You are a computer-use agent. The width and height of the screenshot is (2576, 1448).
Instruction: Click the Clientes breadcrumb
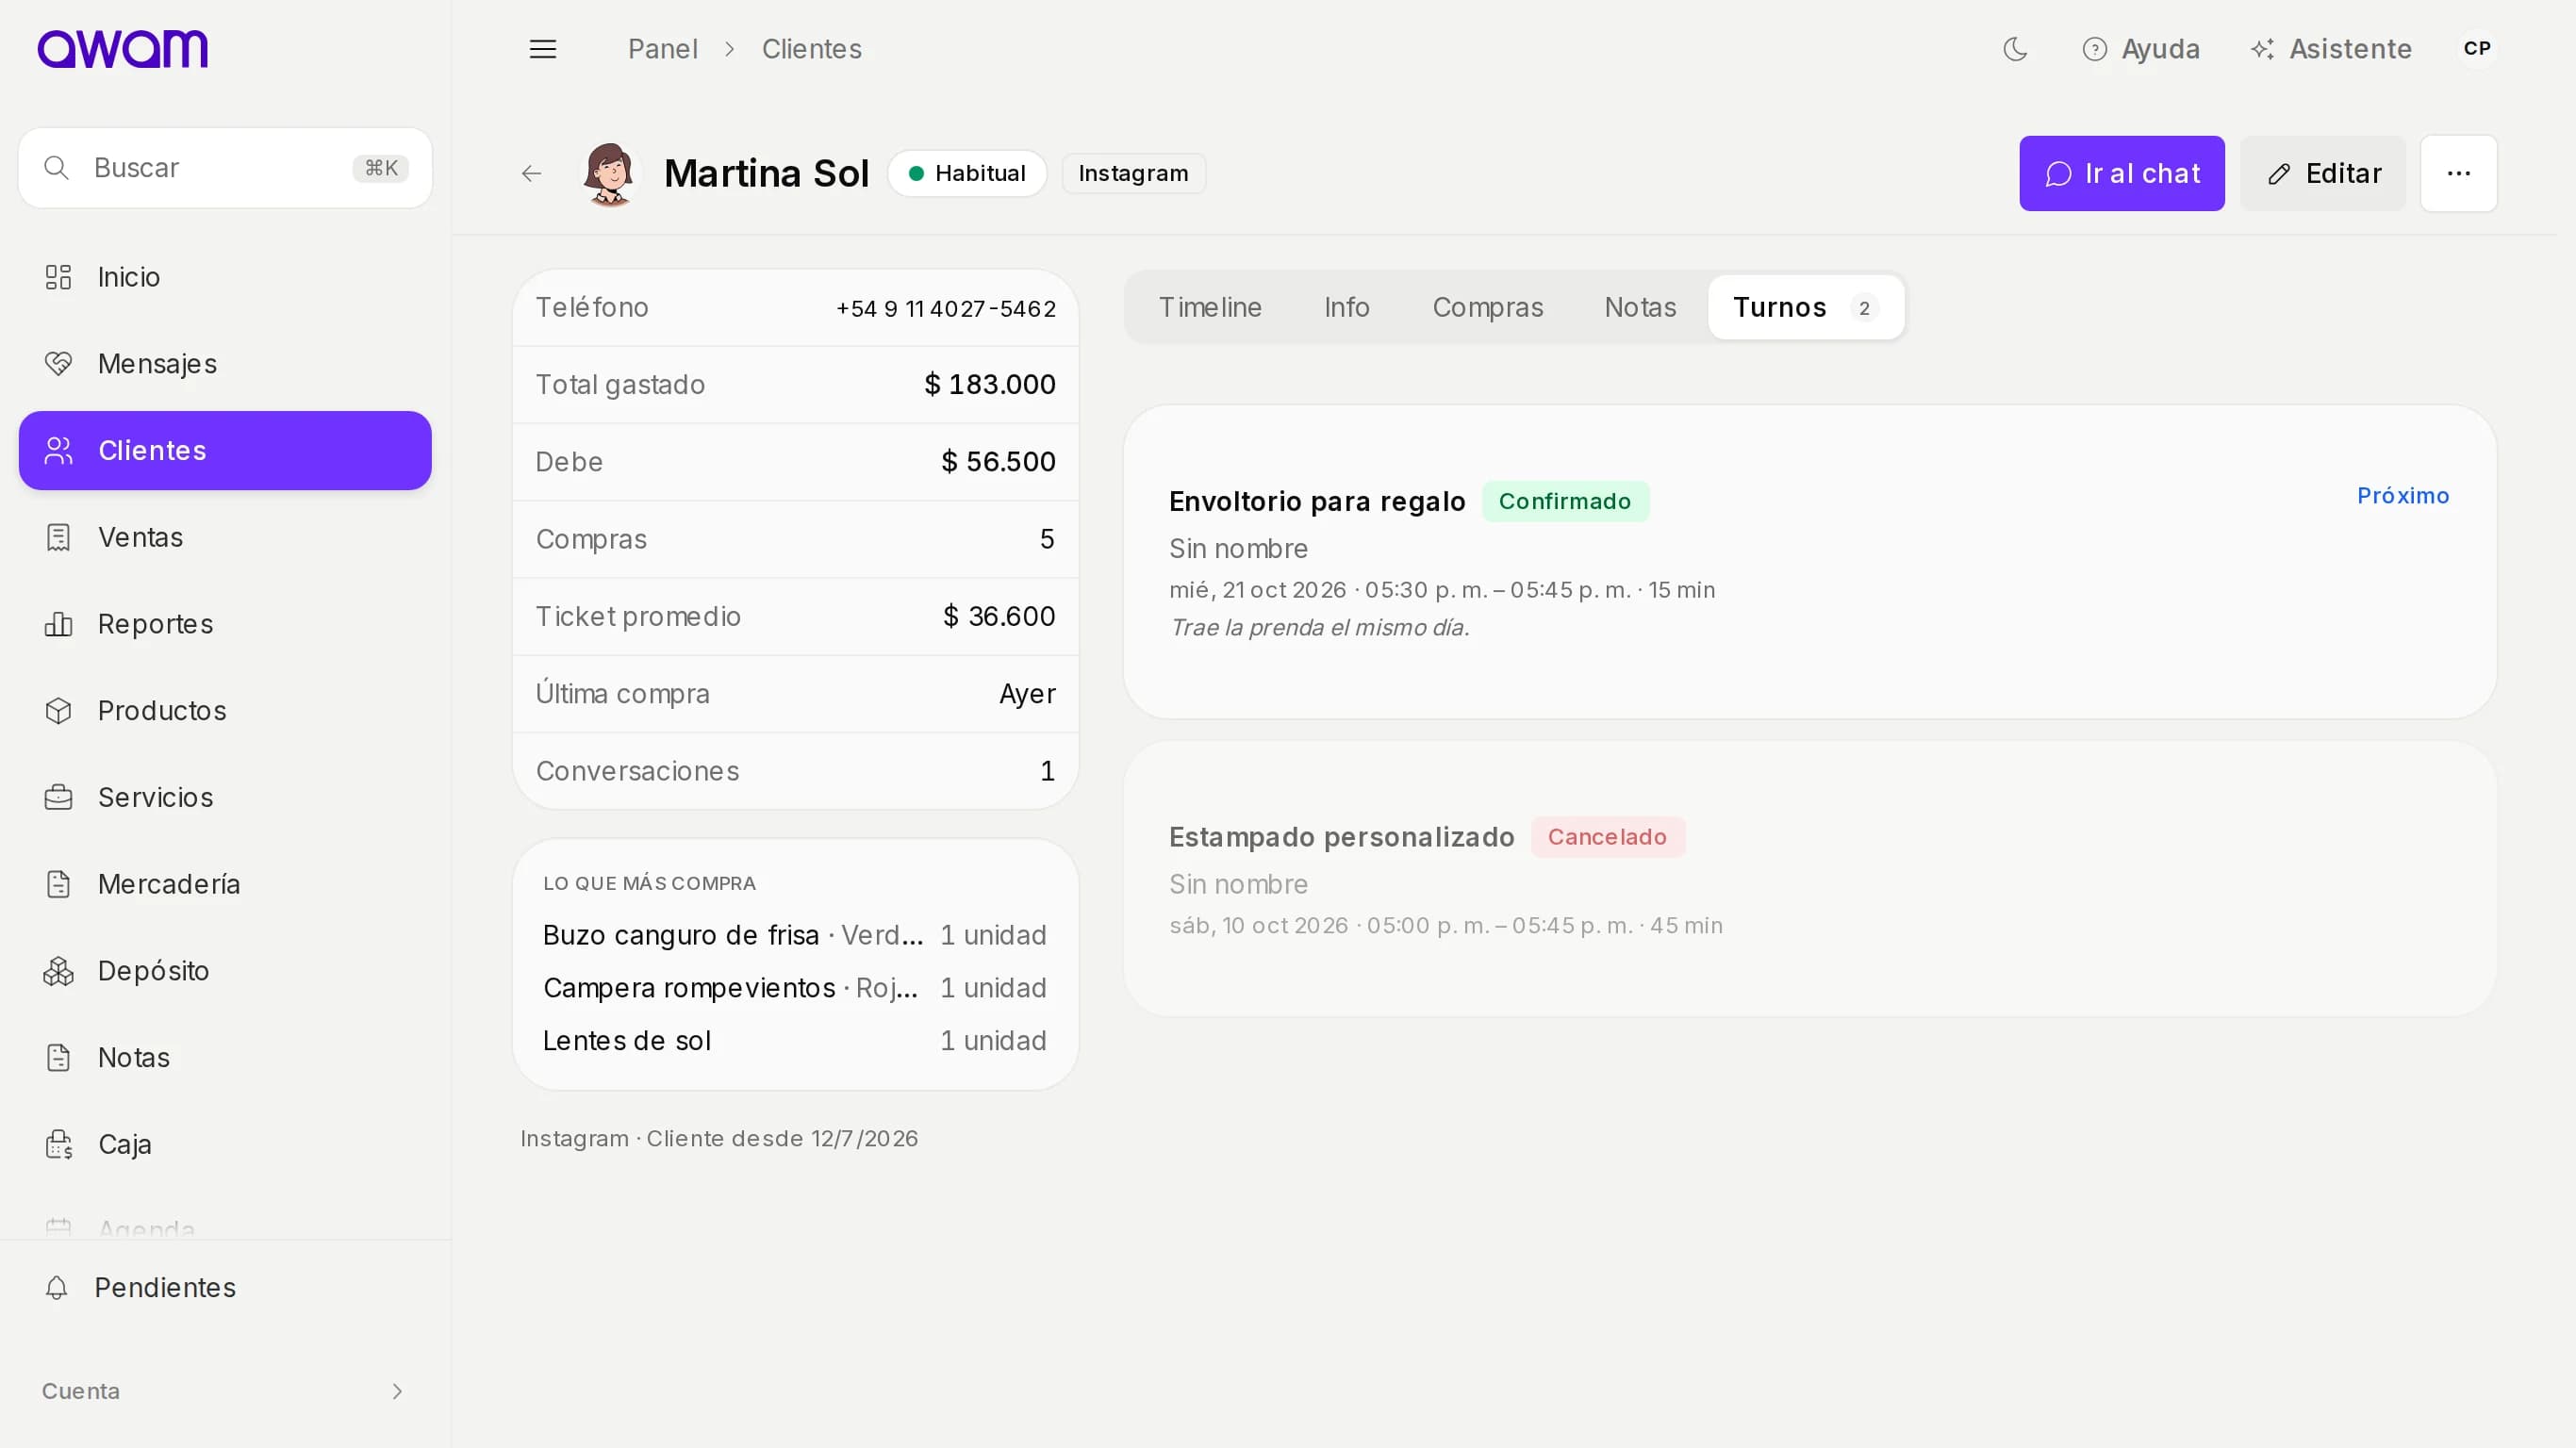coord(811,49)
